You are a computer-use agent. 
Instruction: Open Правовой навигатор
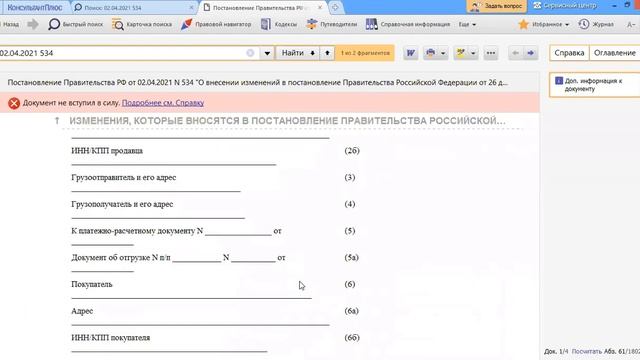(216, 24)
